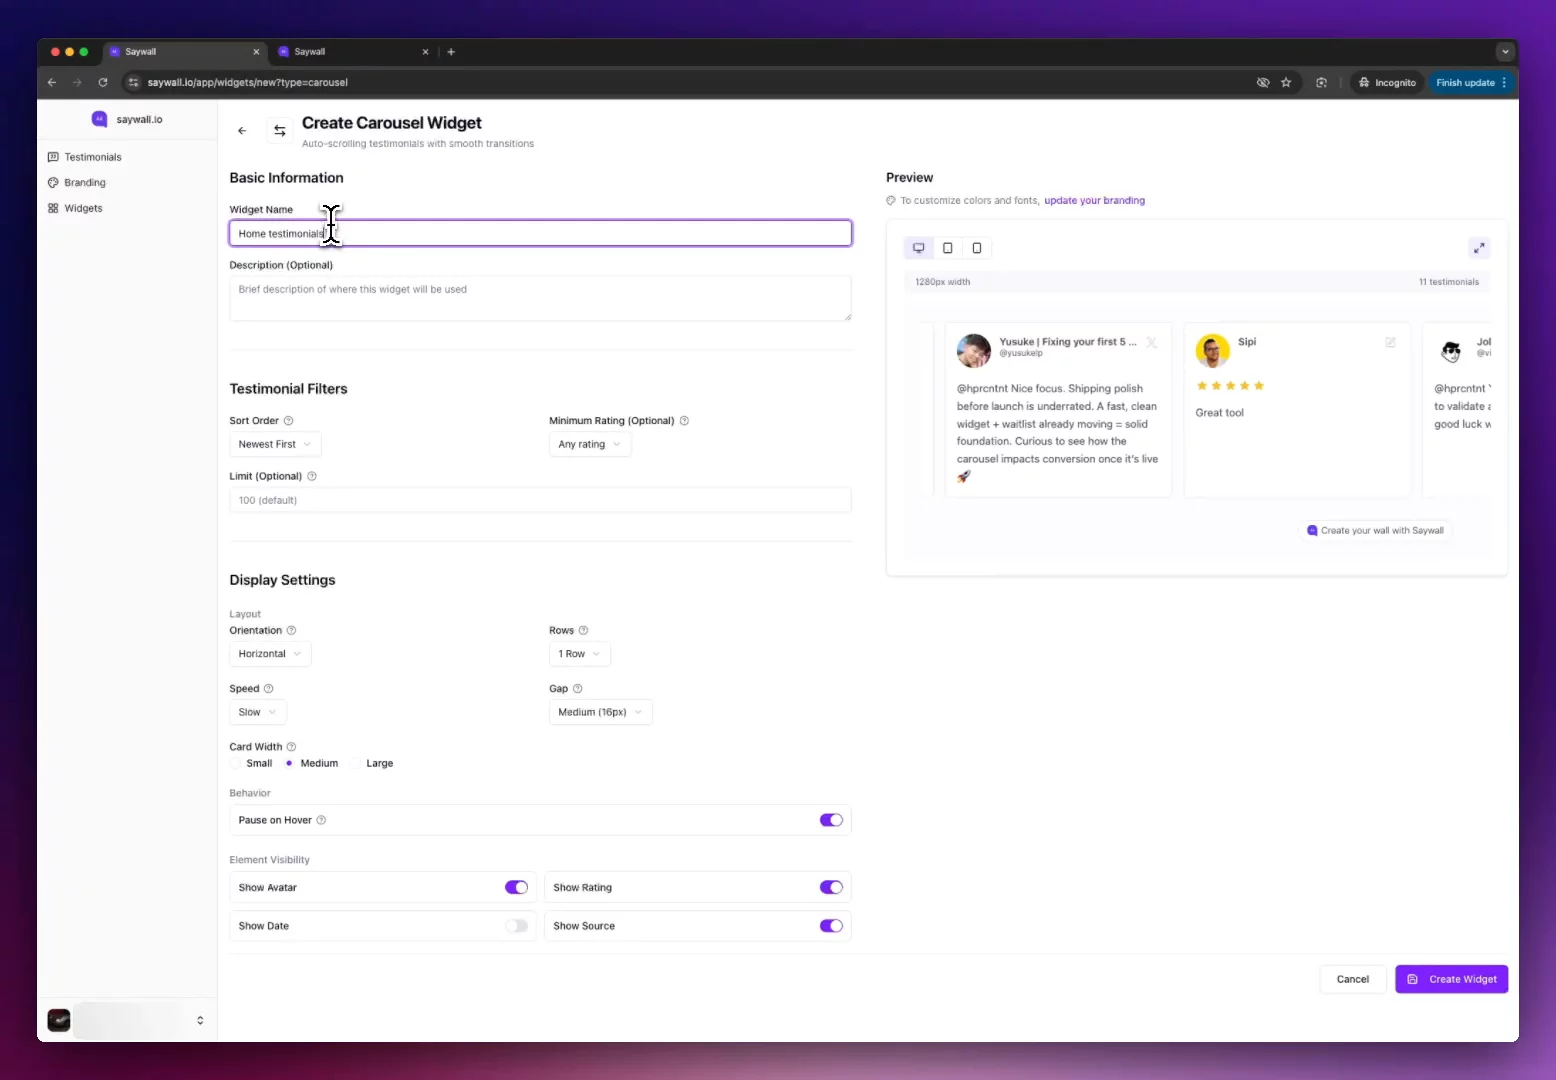Toggle Pause on Hover switch
The image size is (1556, 1080).
coord(830,820)
